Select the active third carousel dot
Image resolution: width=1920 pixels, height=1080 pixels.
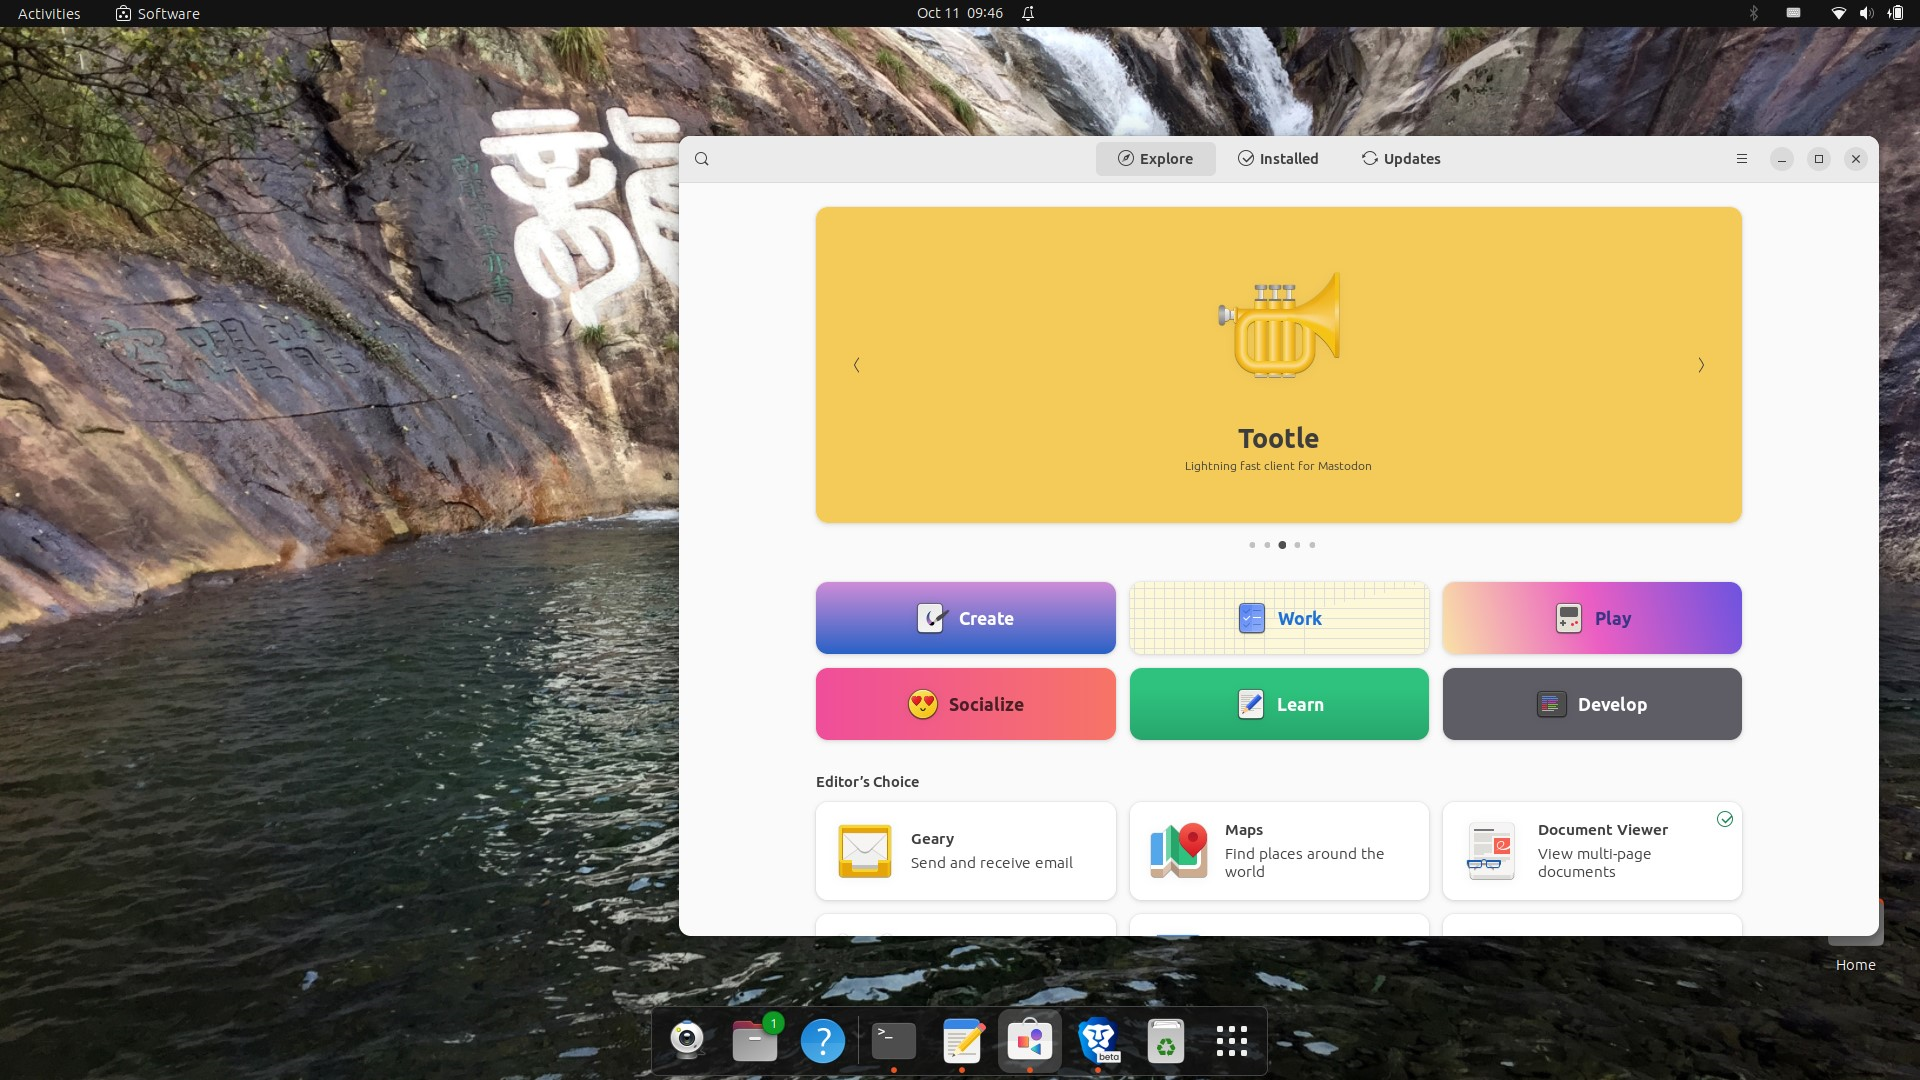pos(1282,545)
